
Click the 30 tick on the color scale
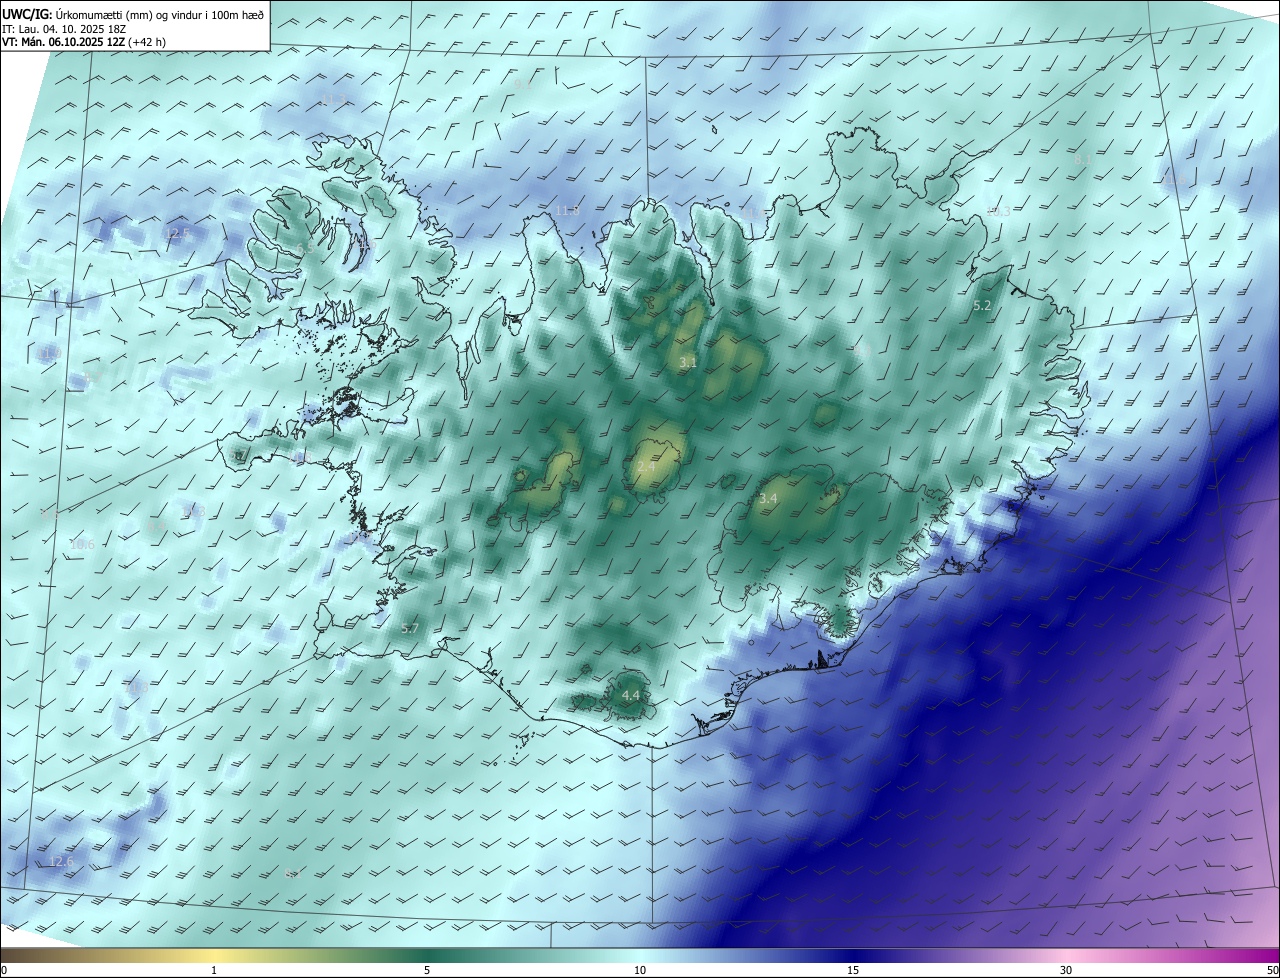1066,970
